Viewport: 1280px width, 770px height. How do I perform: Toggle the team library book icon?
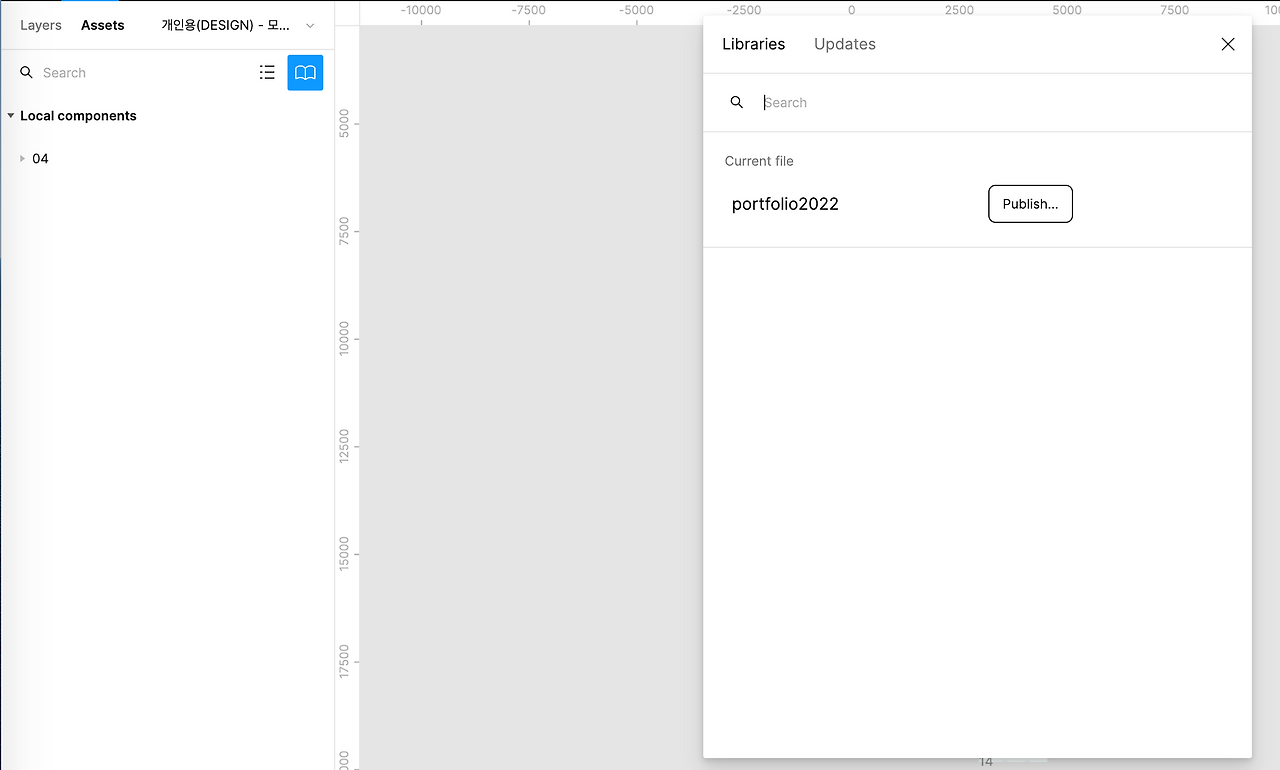[x=305, y=73]
